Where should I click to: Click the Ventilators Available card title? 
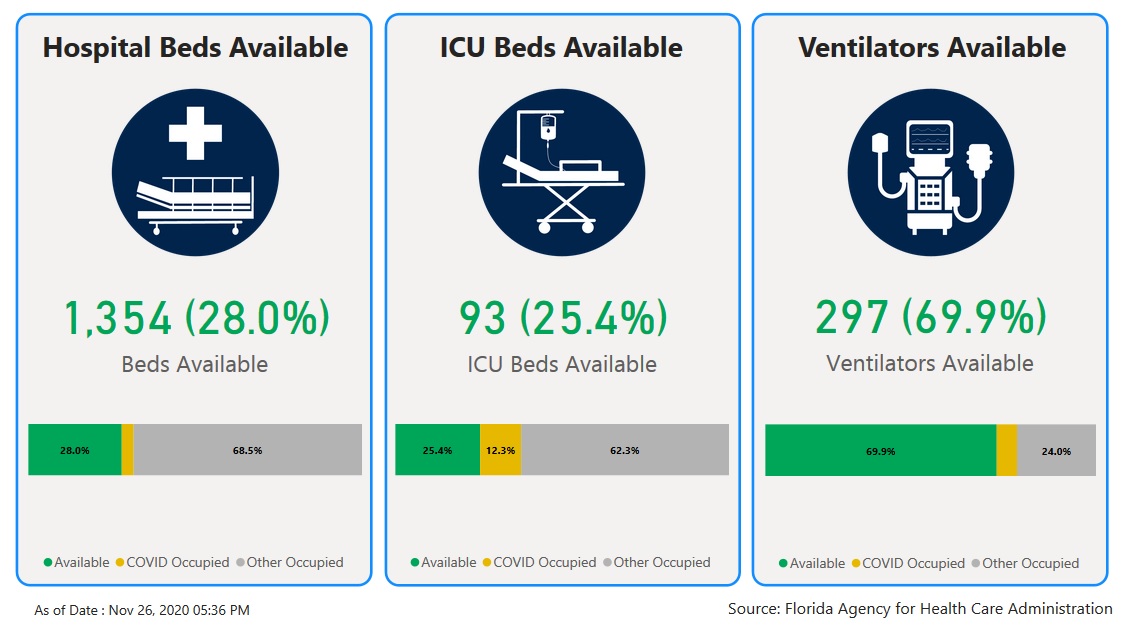click(932, 47)
